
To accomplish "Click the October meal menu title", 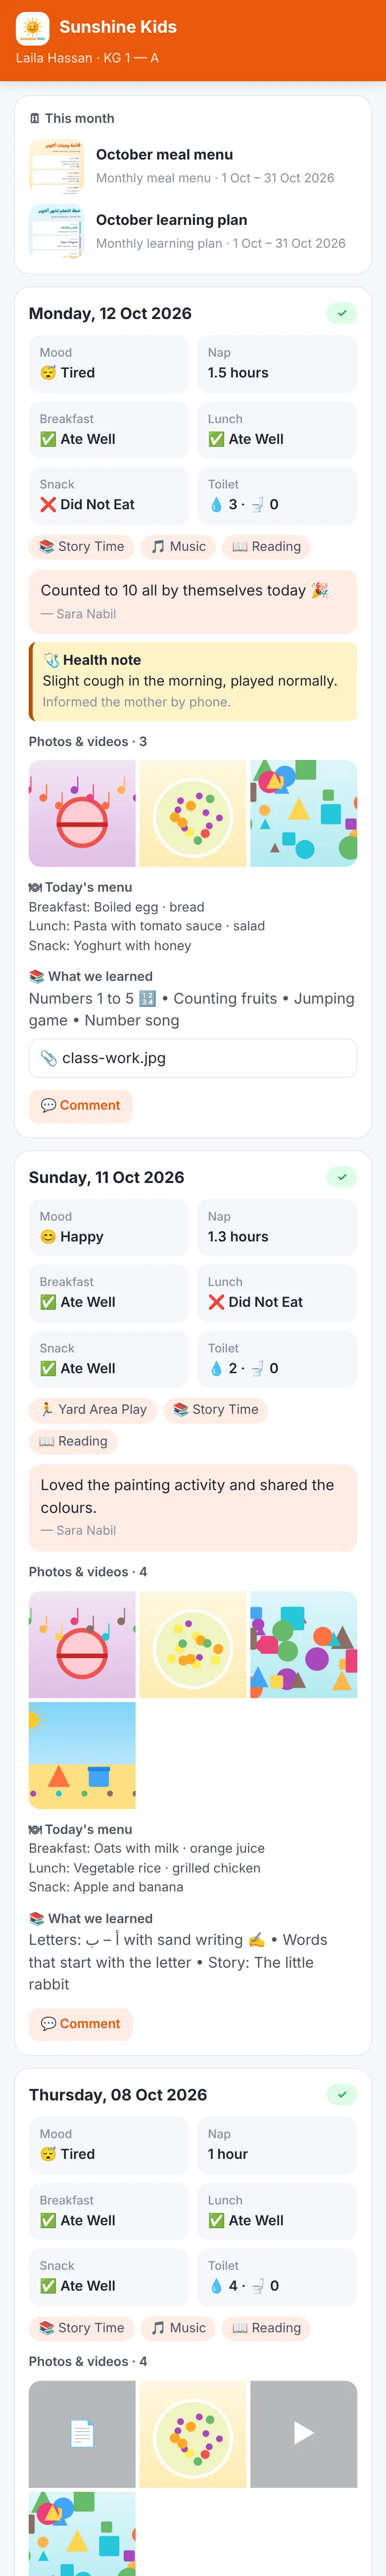I will [164, 154].
